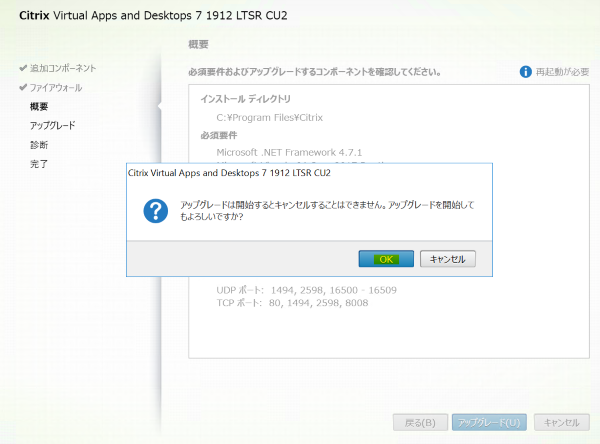
Task: Select ファイアウォール step in sidebar
Action: point(56,88)
